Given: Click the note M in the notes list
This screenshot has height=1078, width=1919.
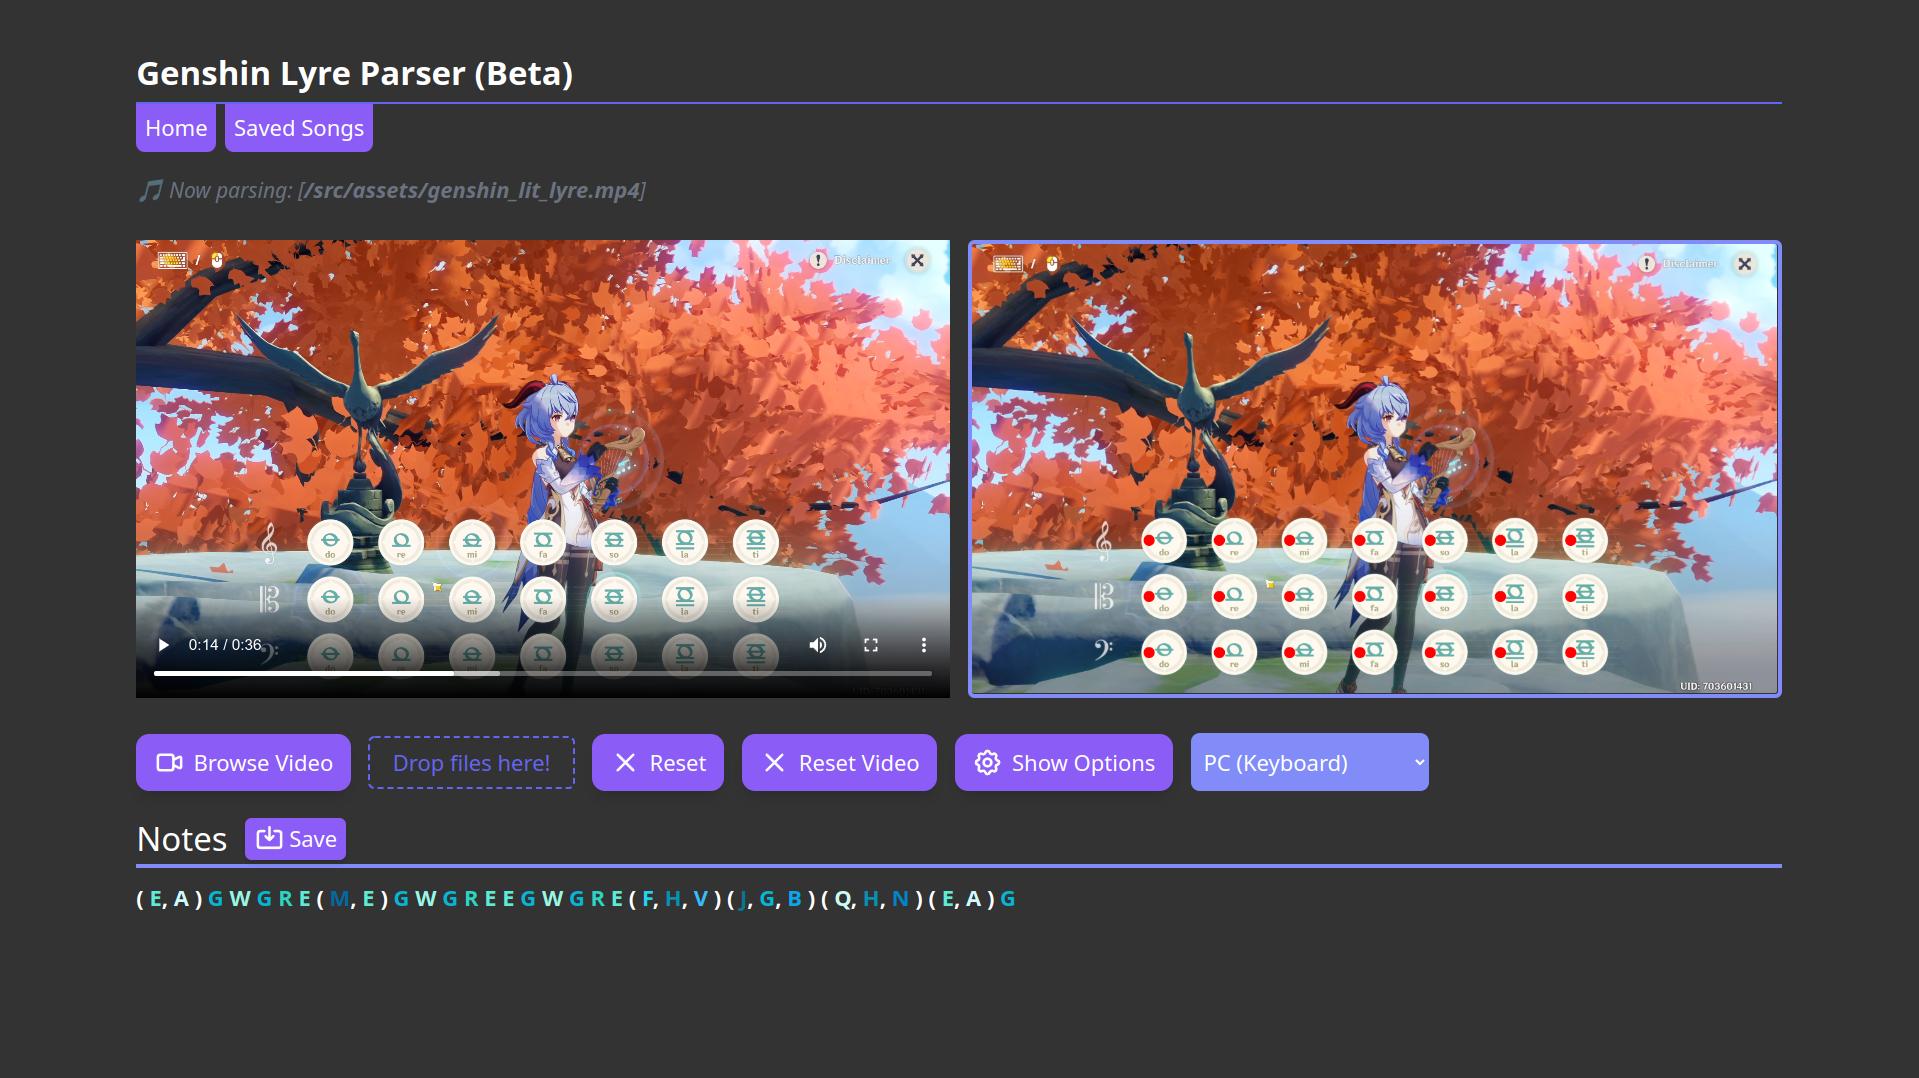Looking at the screenshot, I should click(x=340, y=899).
